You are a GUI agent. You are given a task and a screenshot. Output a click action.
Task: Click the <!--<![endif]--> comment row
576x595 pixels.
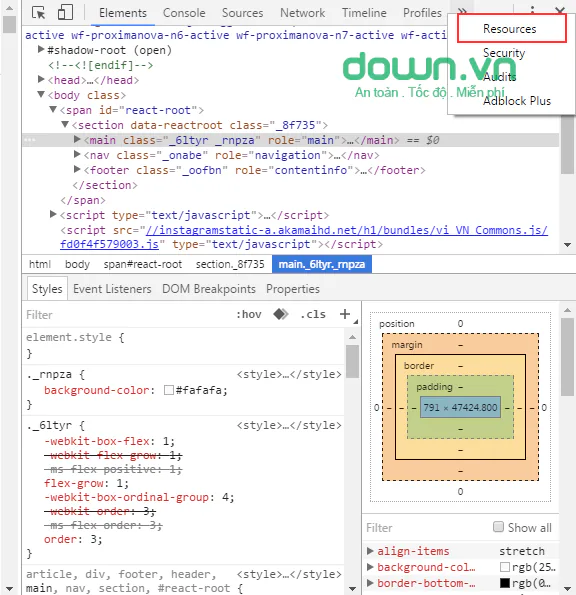point(101,65)
